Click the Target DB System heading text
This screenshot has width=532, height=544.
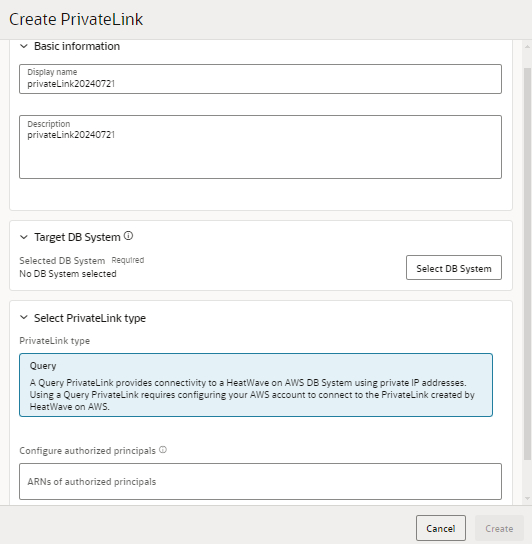pos(77,237)
